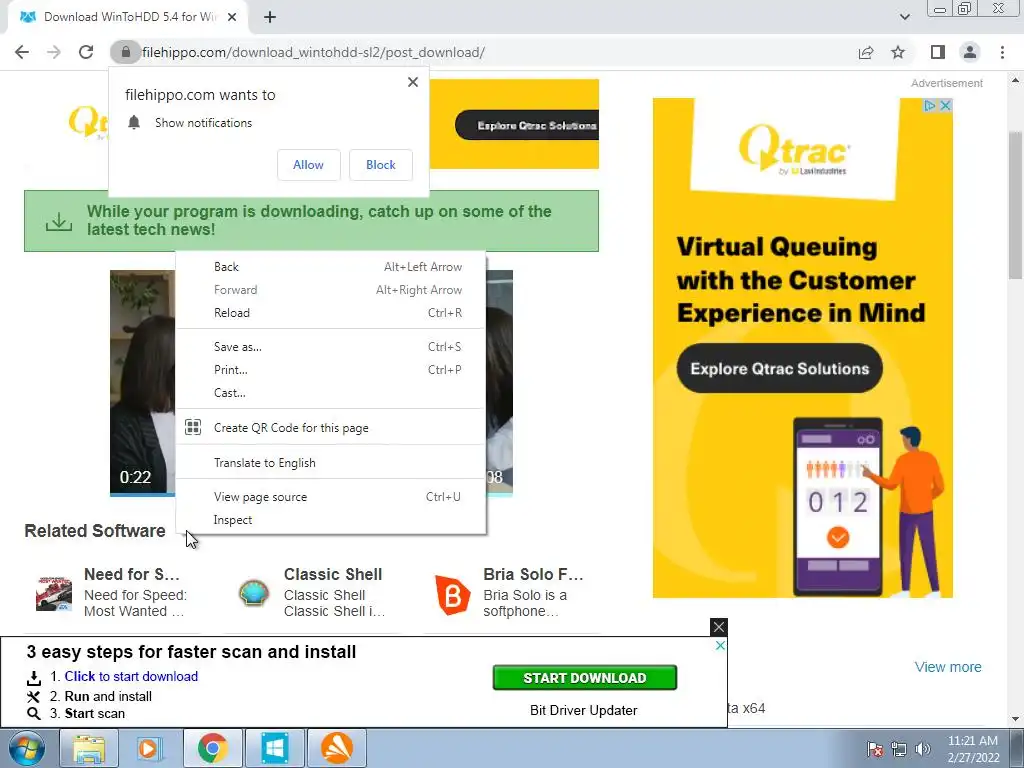Click the Classic Shell shell icon
1024x768 pixels.
[253, 593]
